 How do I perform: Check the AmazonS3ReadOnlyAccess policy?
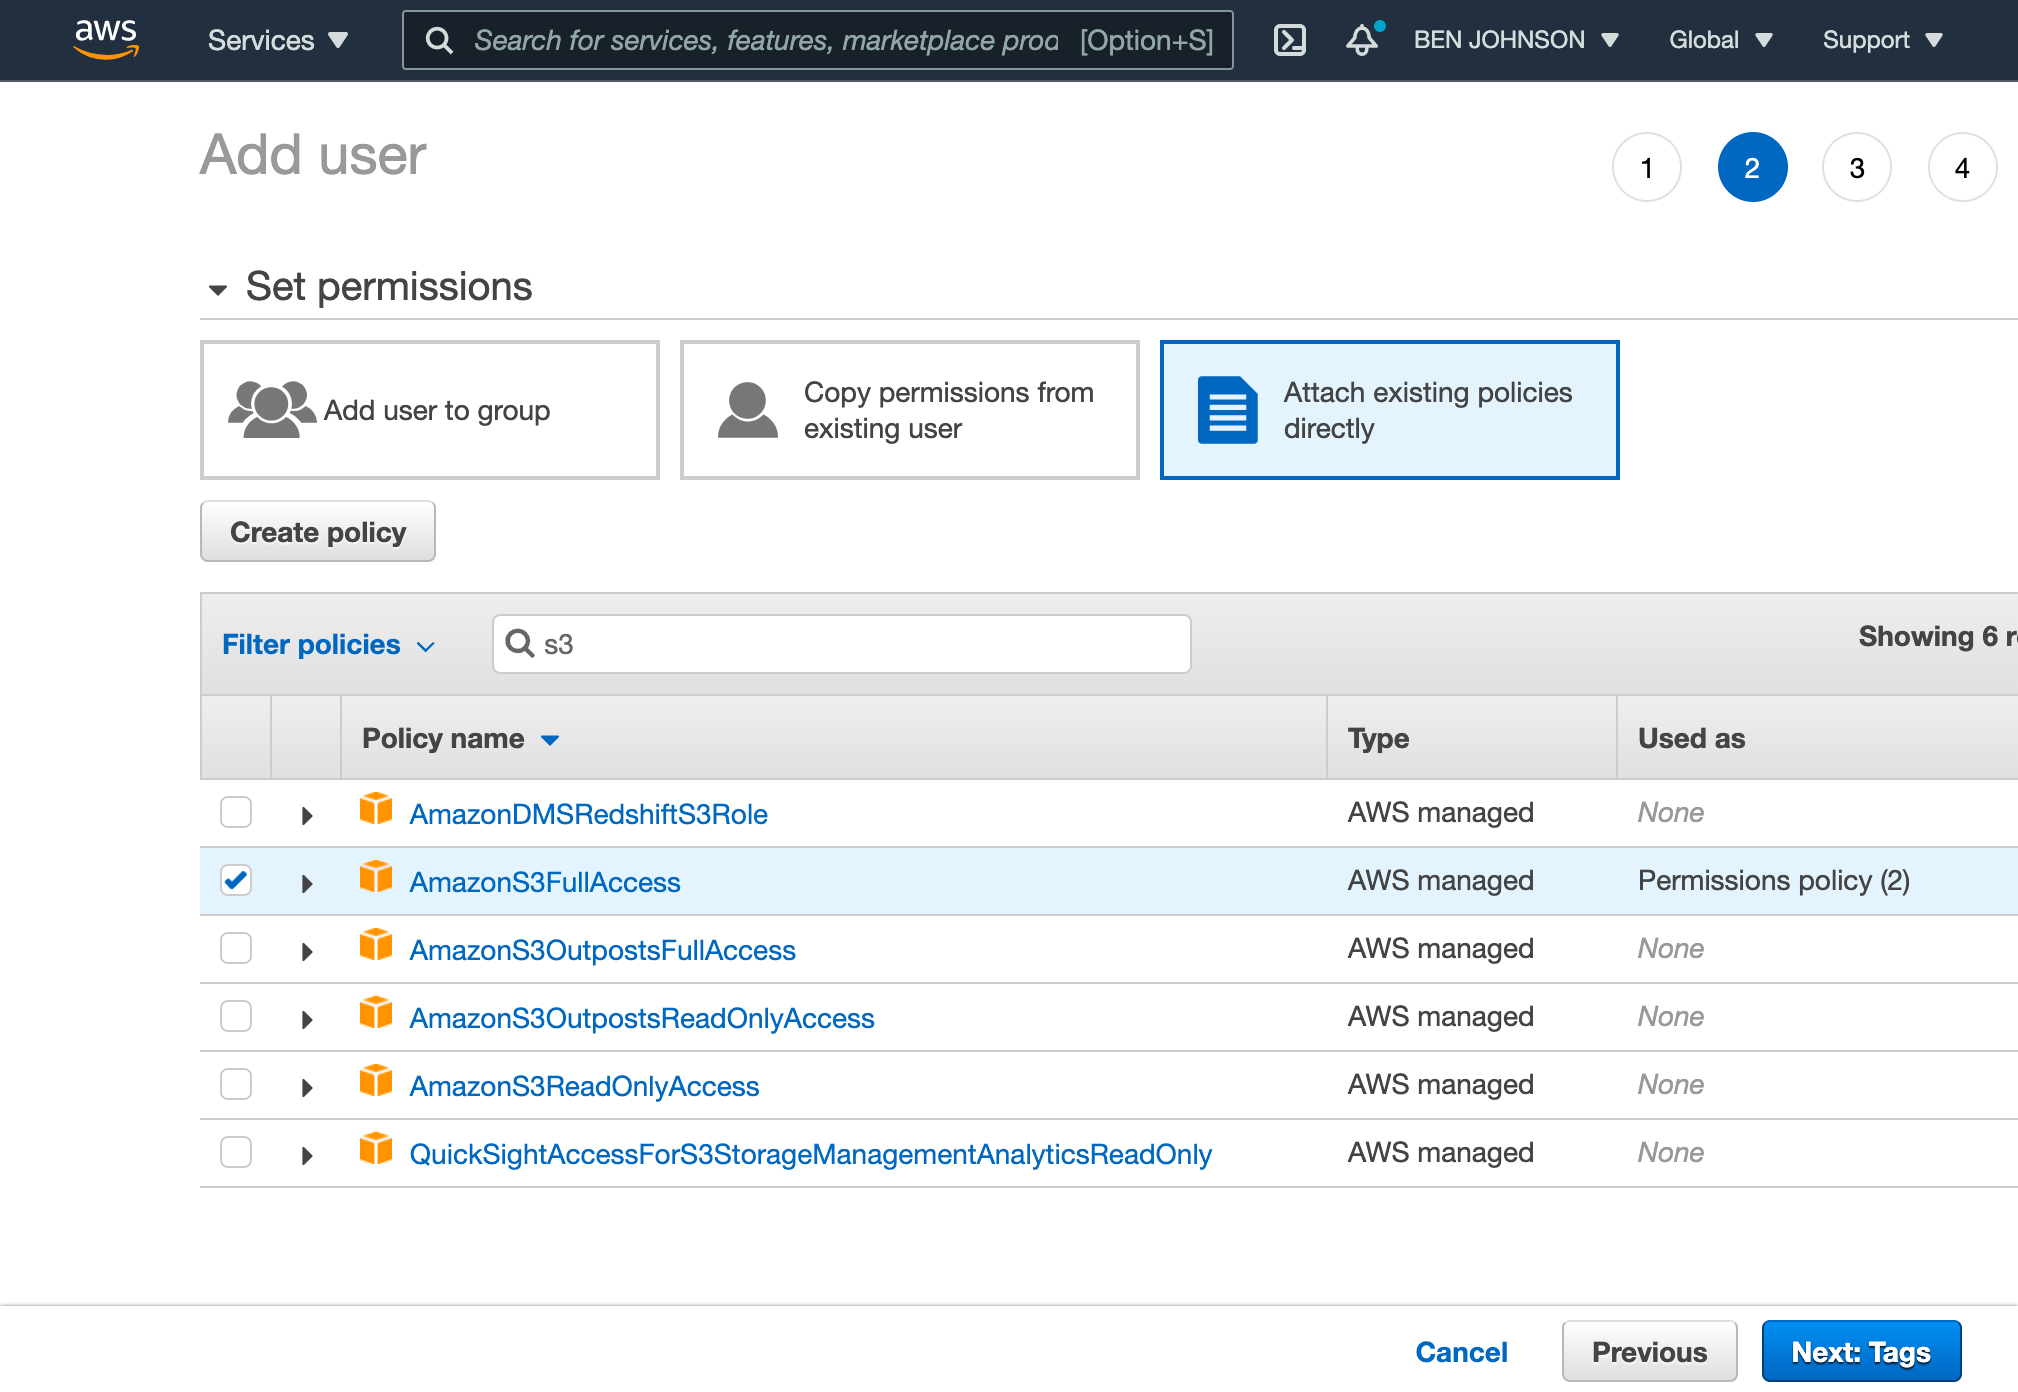(x=235, y=1084)
